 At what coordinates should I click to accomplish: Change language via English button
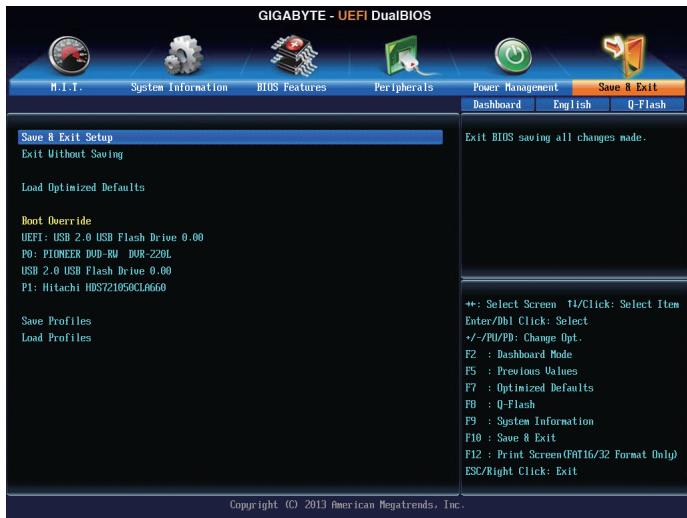(572, 105)
